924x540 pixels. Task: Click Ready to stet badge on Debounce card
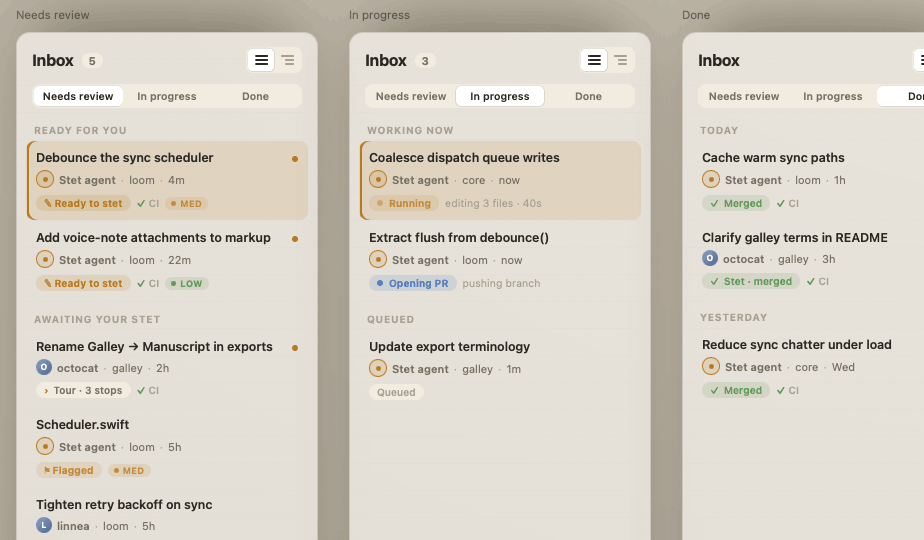[83, 203]
